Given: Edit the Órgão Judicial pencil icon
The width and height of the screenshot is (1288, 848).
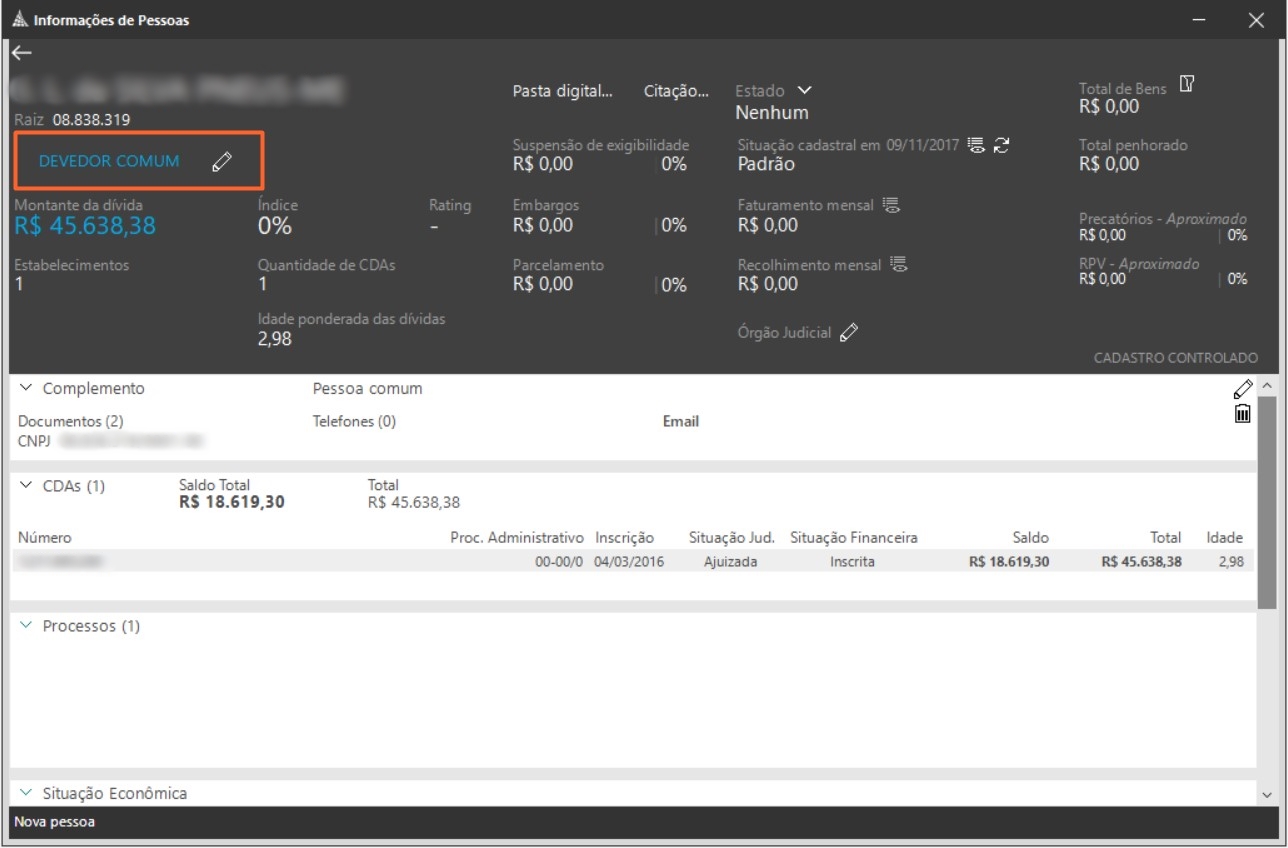Looking at the screenshot, I should tap(849, 333).
